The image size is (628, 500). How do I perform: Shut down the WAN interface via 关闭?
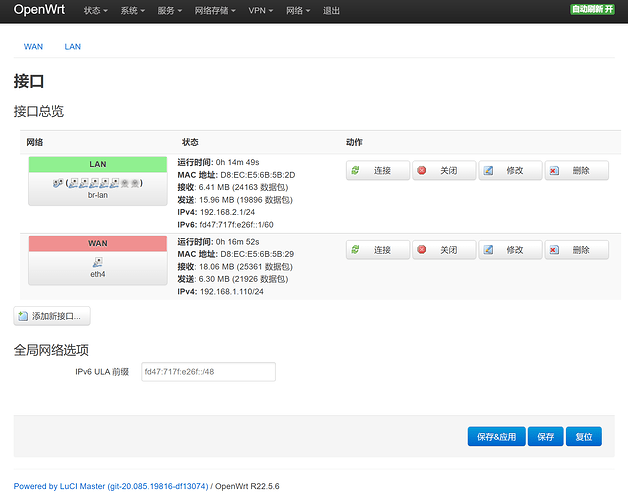pos(443,250)
